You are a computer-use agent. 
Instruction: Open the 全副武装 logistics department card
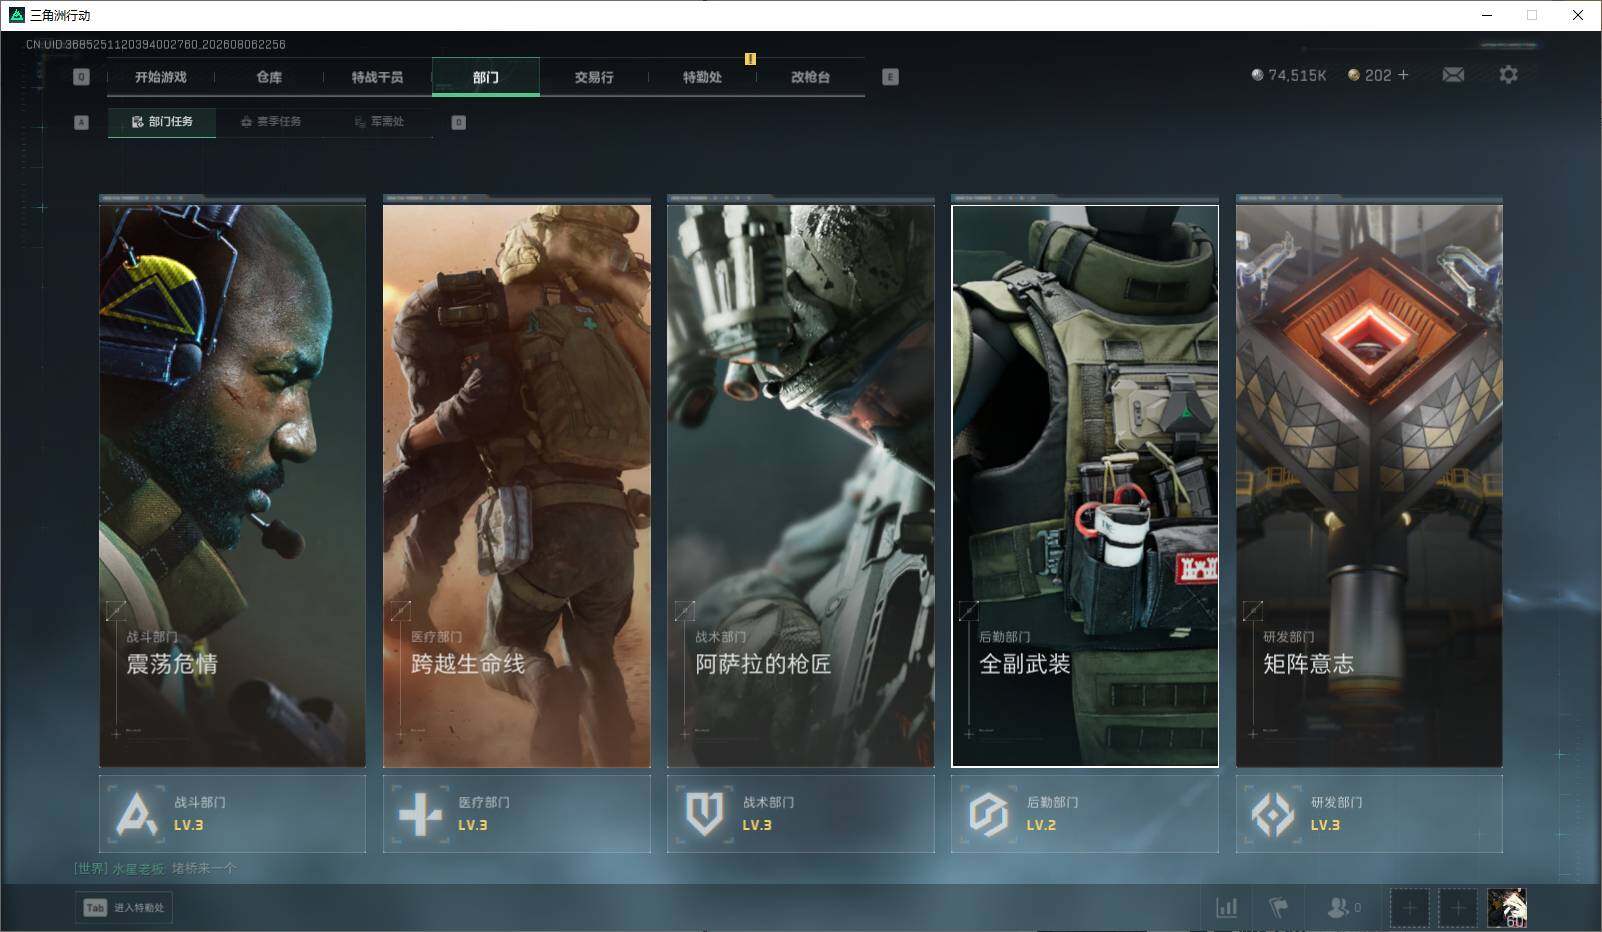pos(1085,486)
